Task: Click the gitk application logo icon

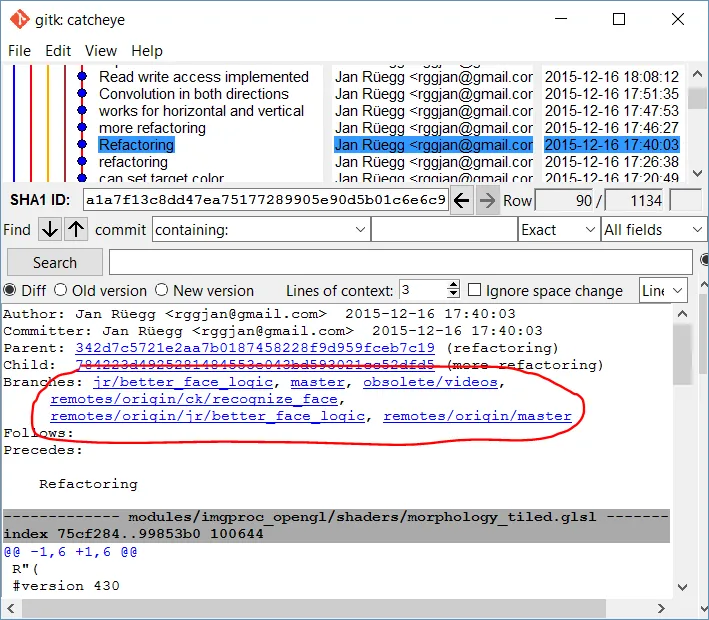Action: [x=19, y=19]
